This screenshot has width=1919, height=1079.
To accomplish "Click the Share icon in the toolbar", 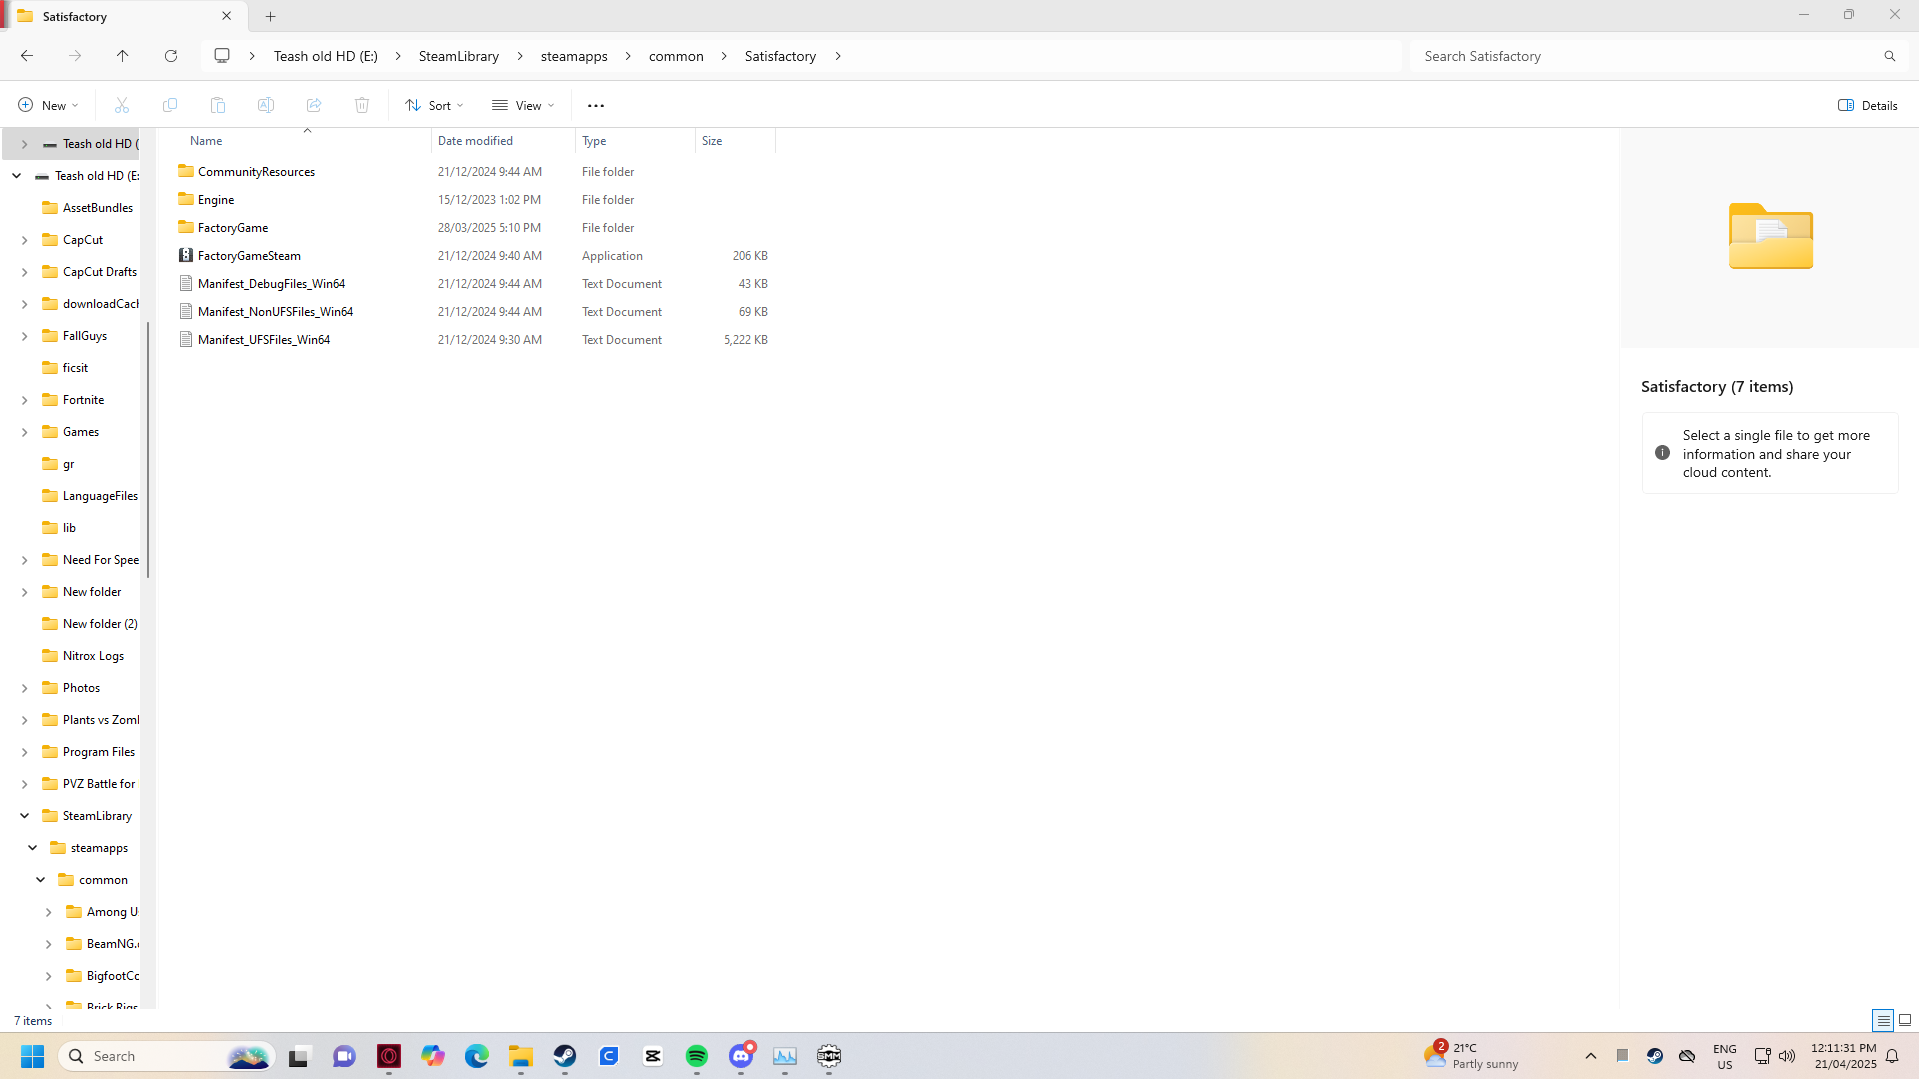I will [314, 105].
